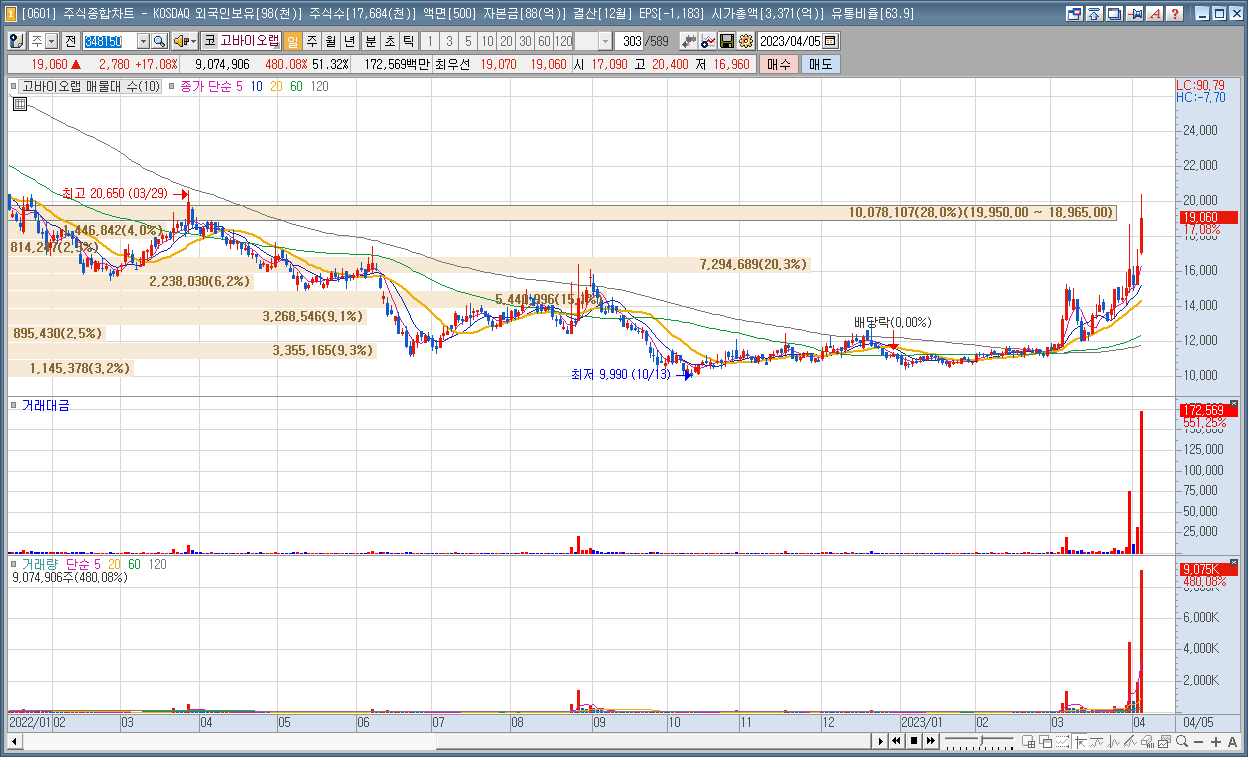Click the 고바이오랩 stock name button
This screenshot has width=1248, height=757.
click(x=250, y=41)
